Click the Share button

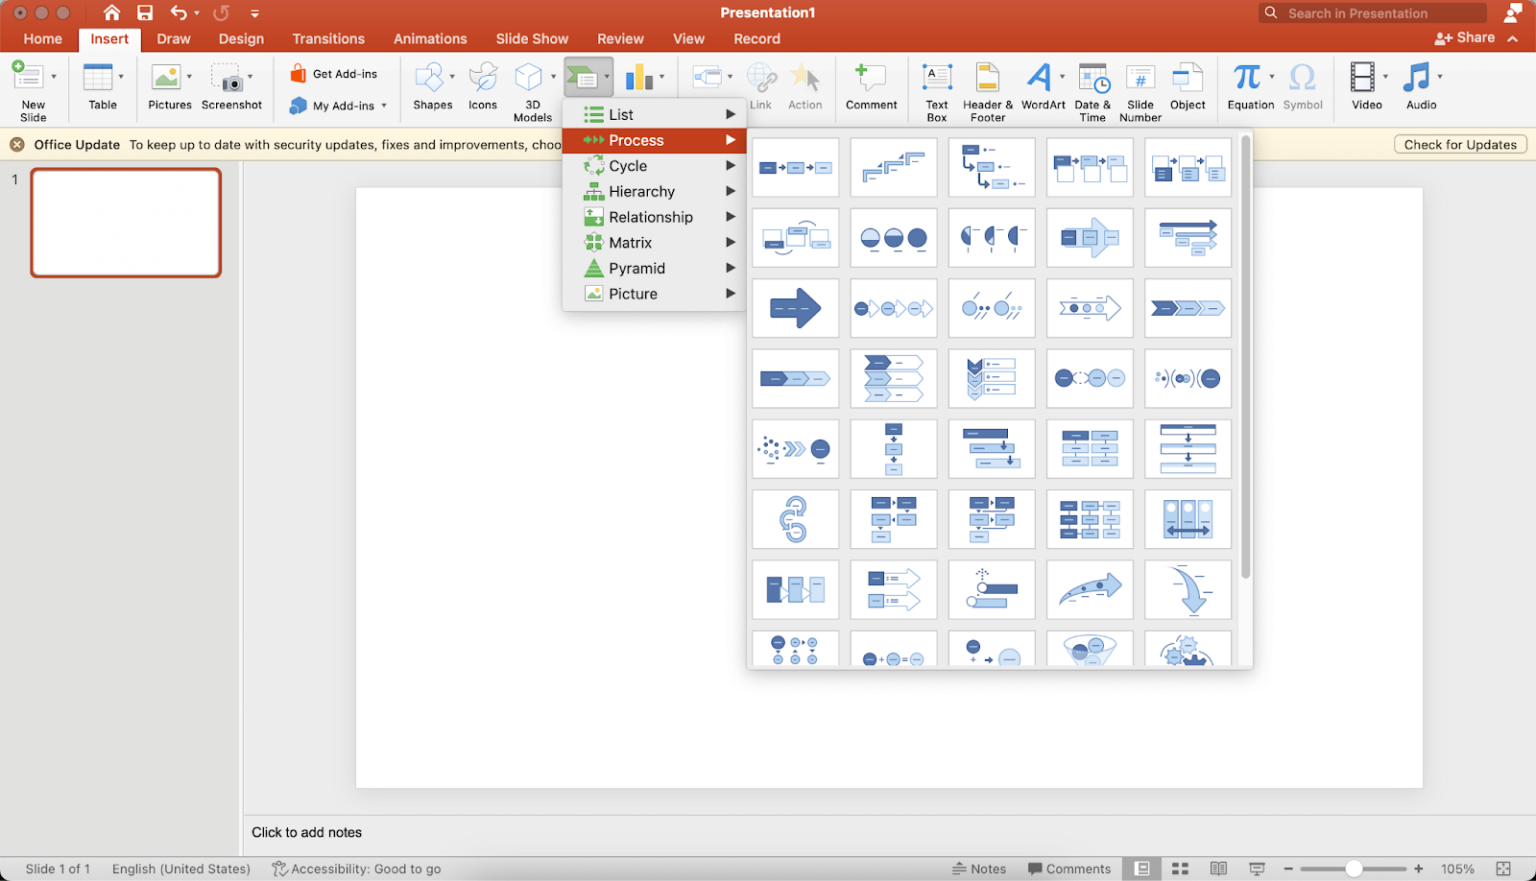[1467, 37]
